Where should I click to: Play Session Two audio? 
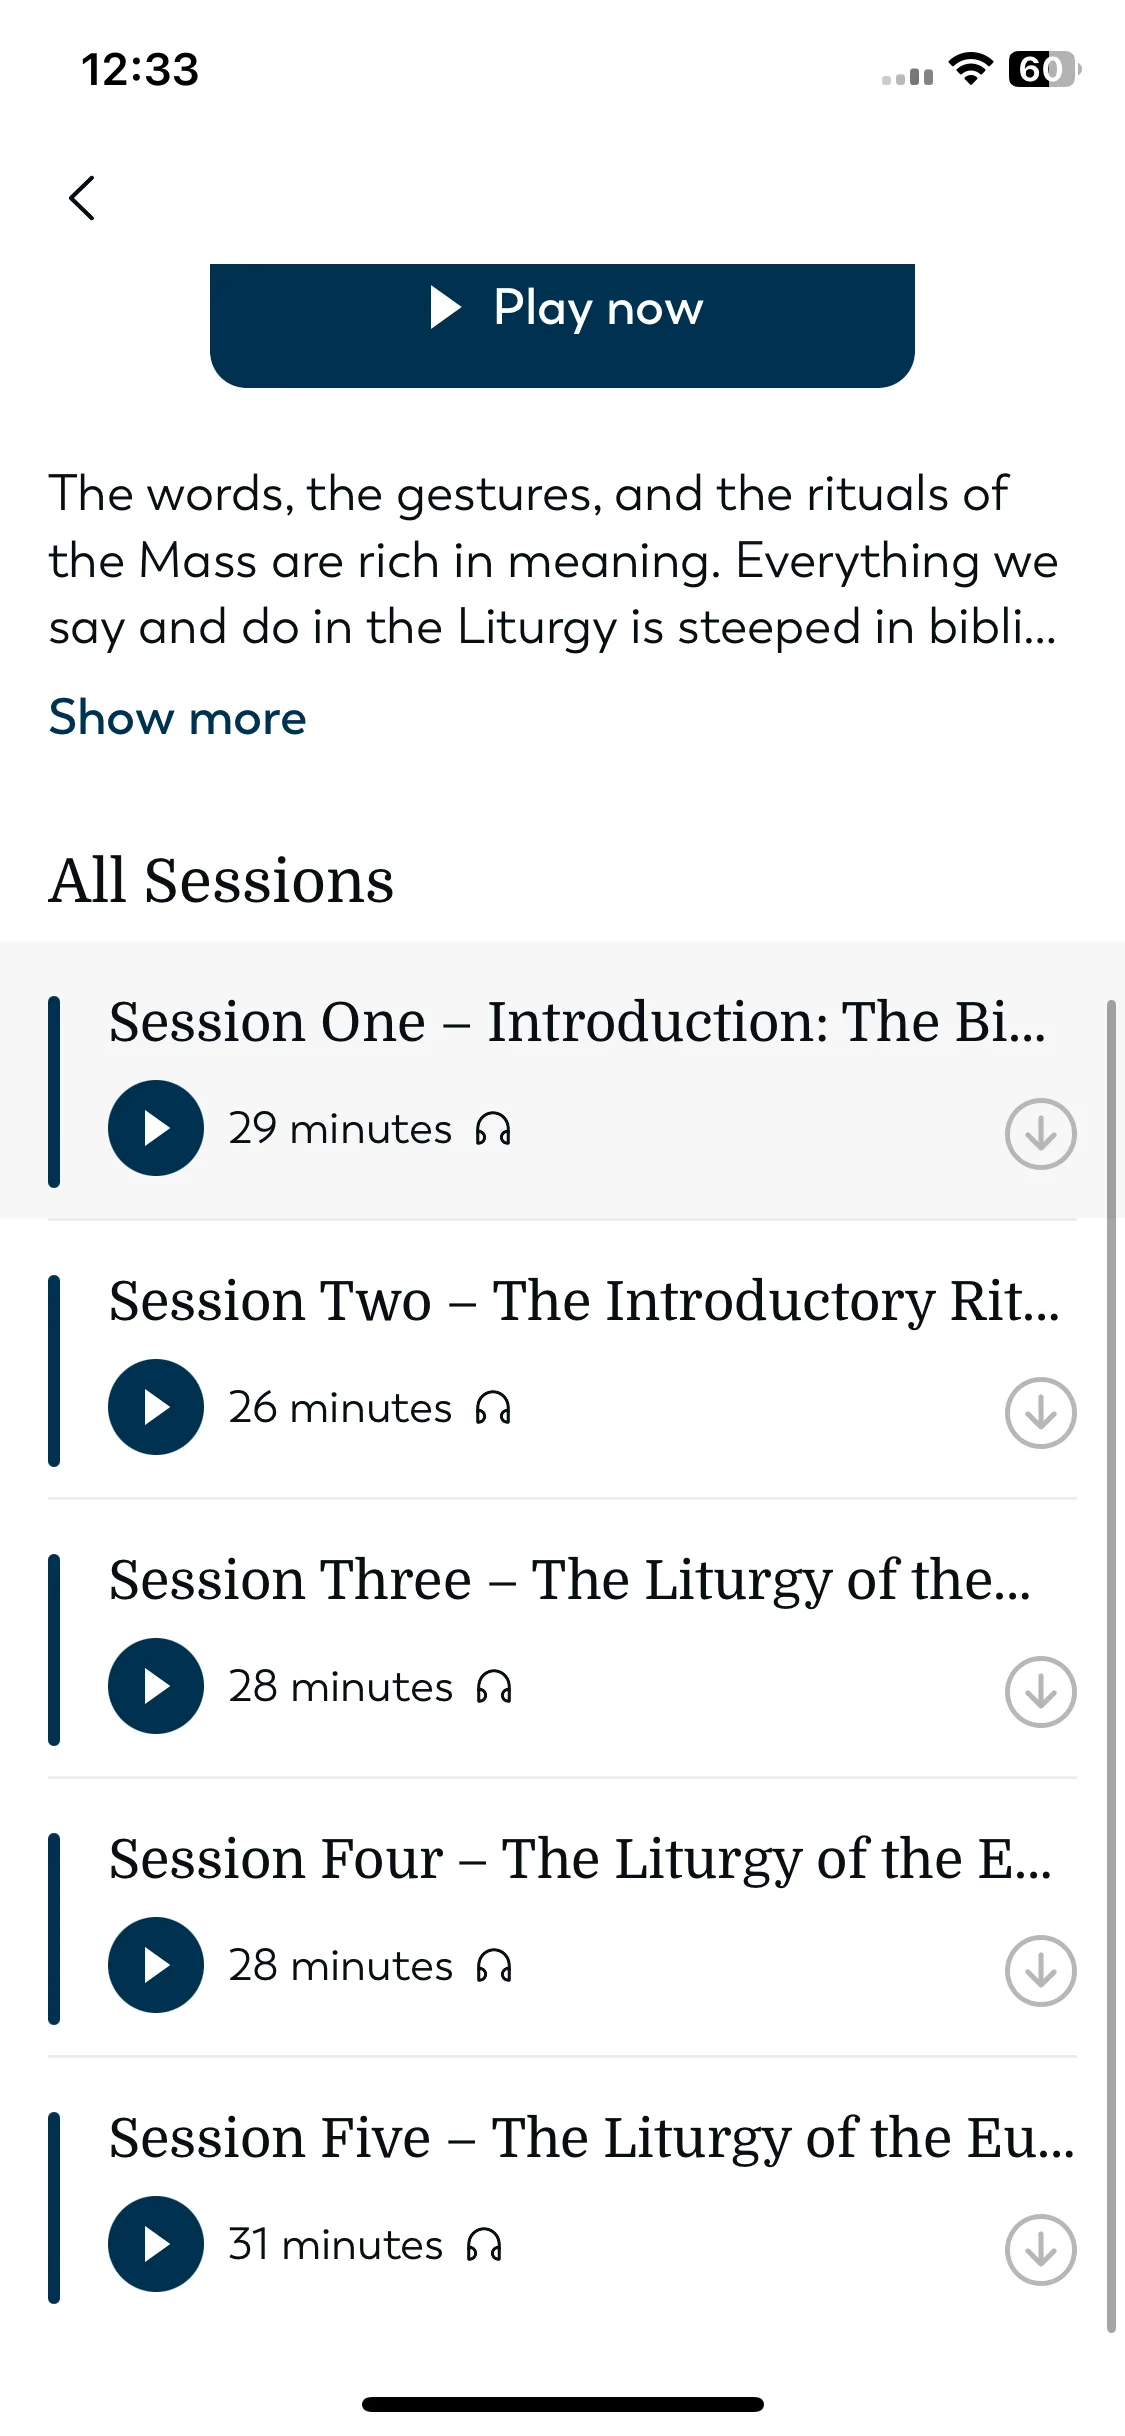click(156, 1407)
